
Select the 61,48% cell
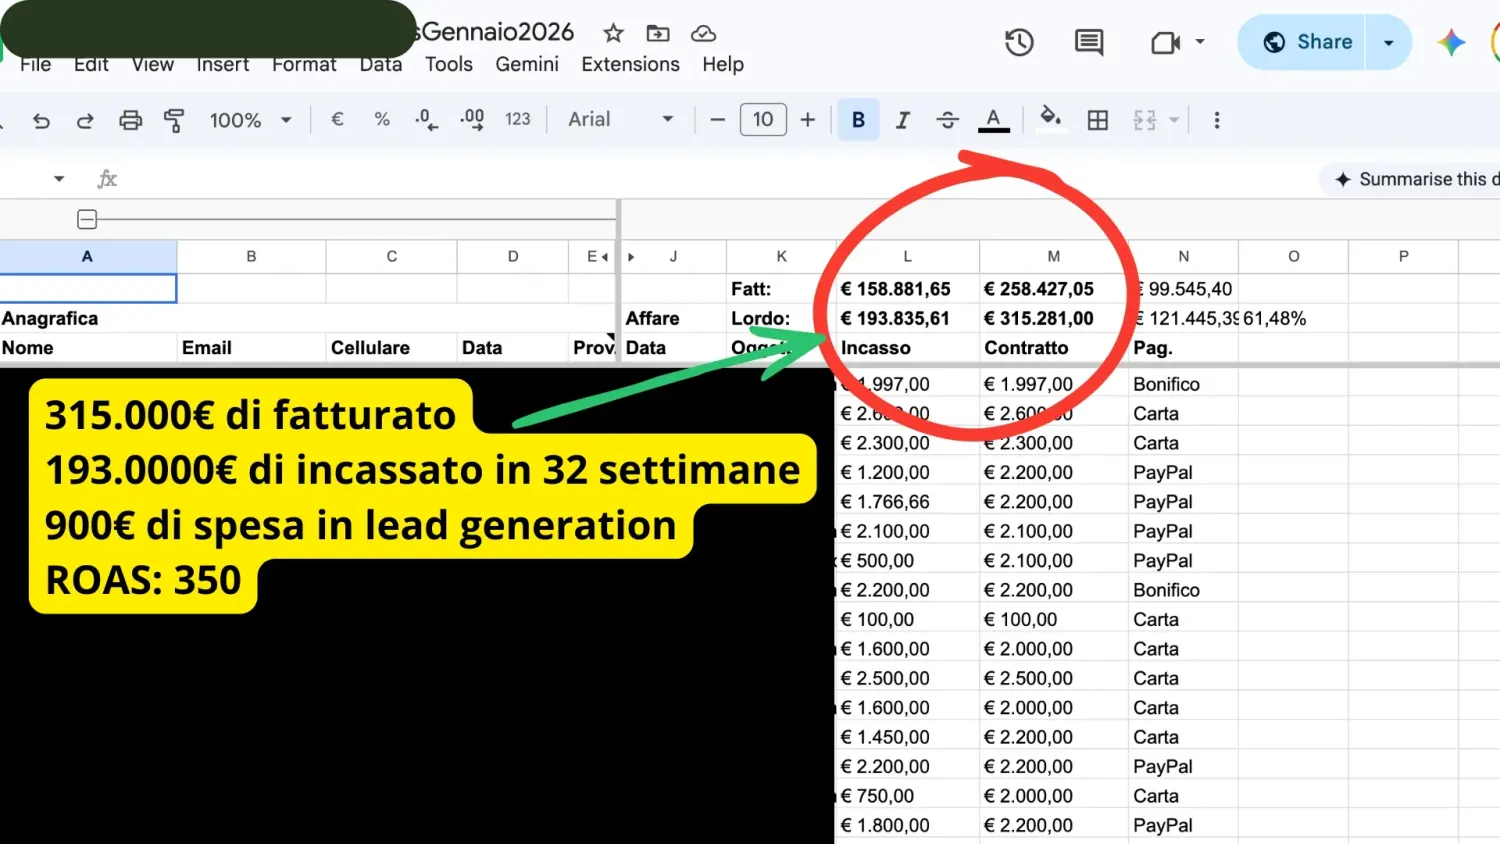point(1293,318)
